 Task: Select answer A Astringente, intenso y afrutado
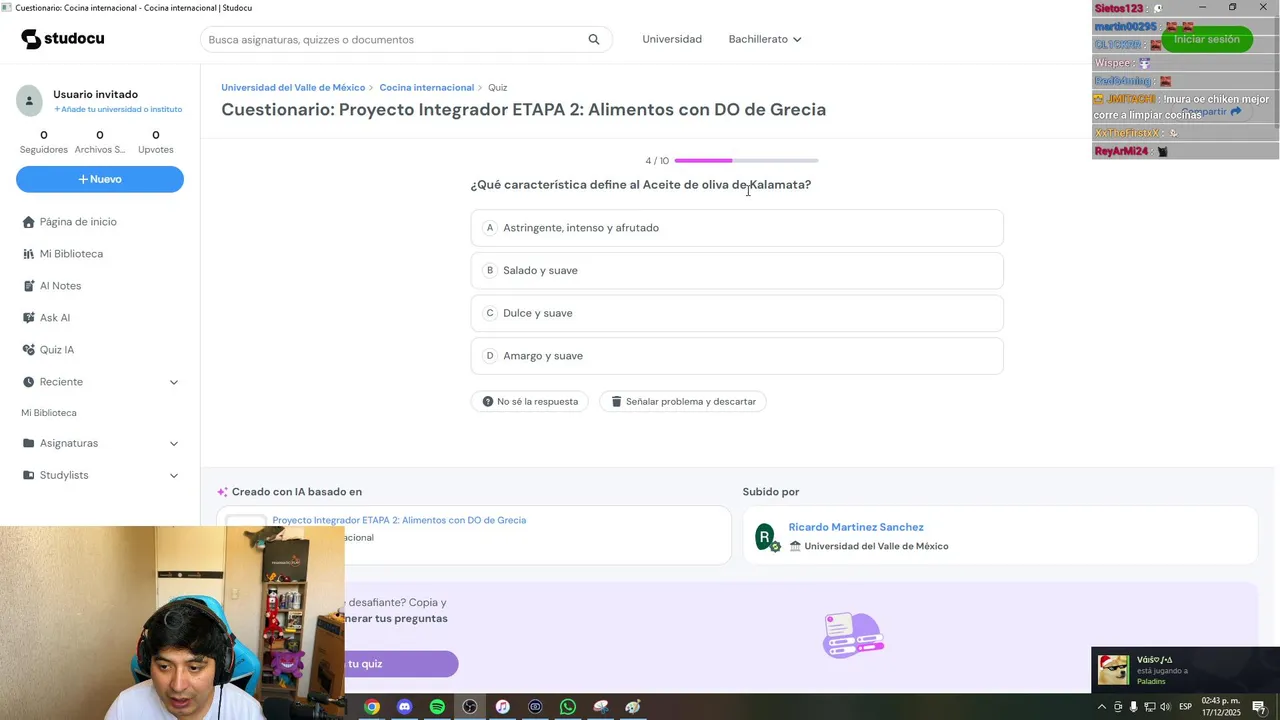(737, 228)
